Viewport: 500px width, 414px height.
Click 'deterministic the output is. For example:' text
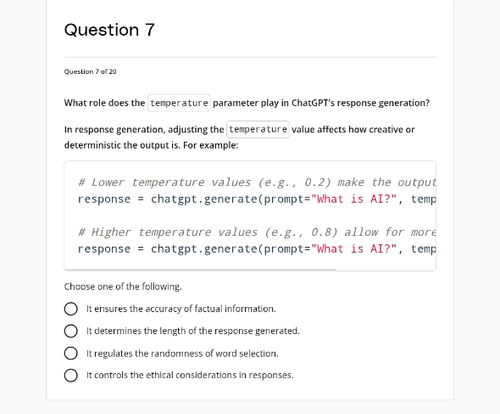click(151, 146)
